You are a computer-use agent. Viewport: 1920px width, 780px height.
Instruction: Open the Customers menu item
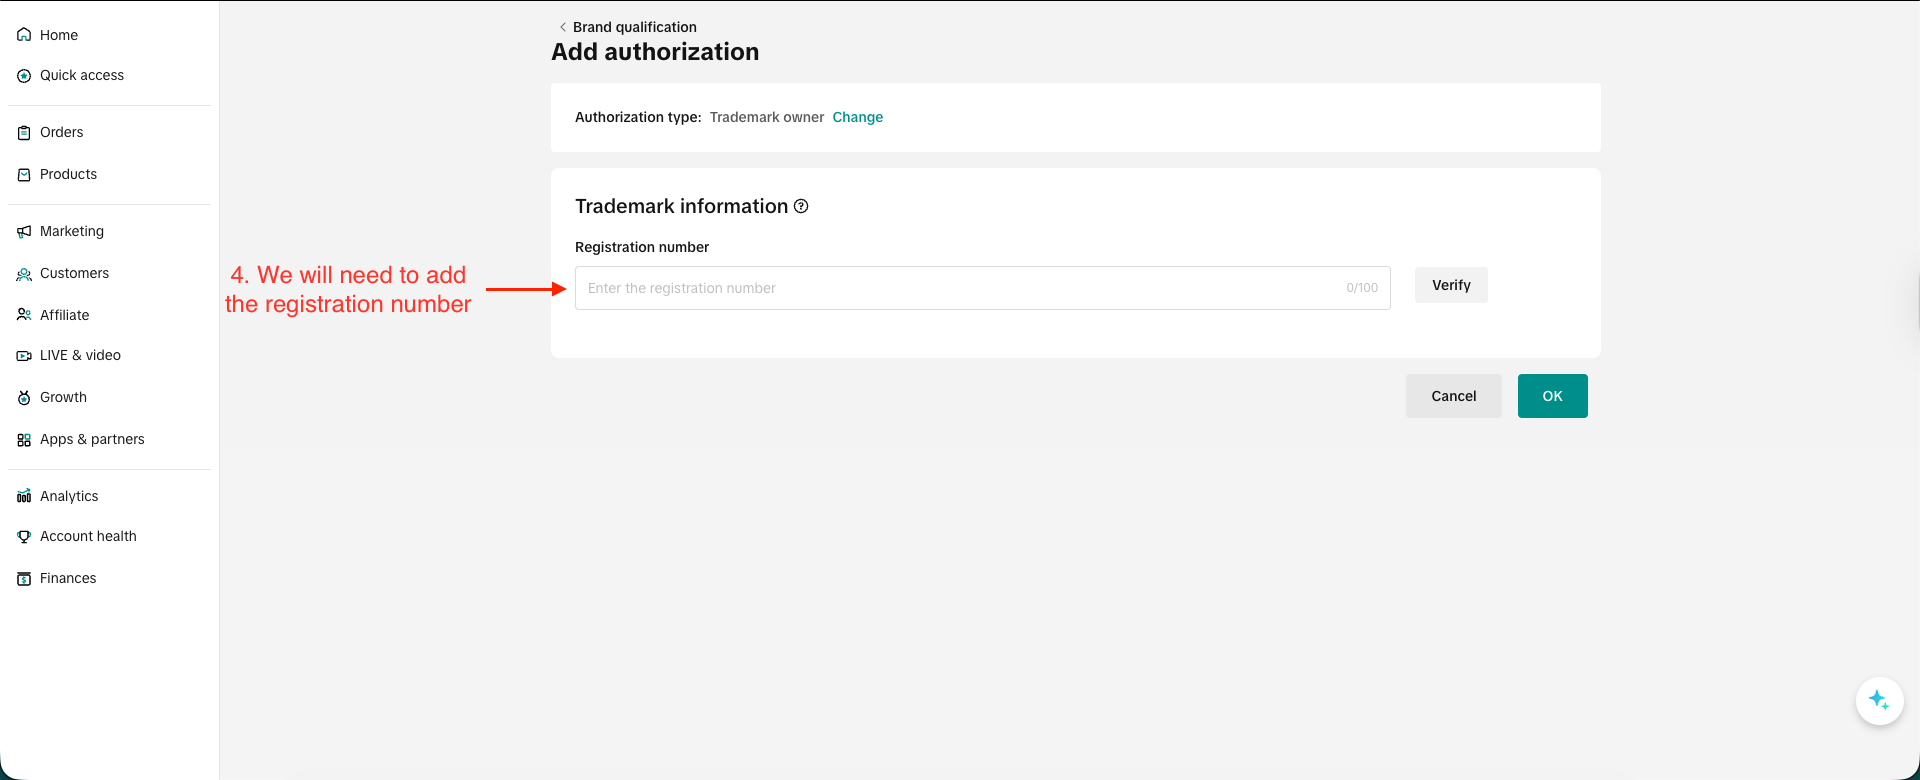click(74, 273)
